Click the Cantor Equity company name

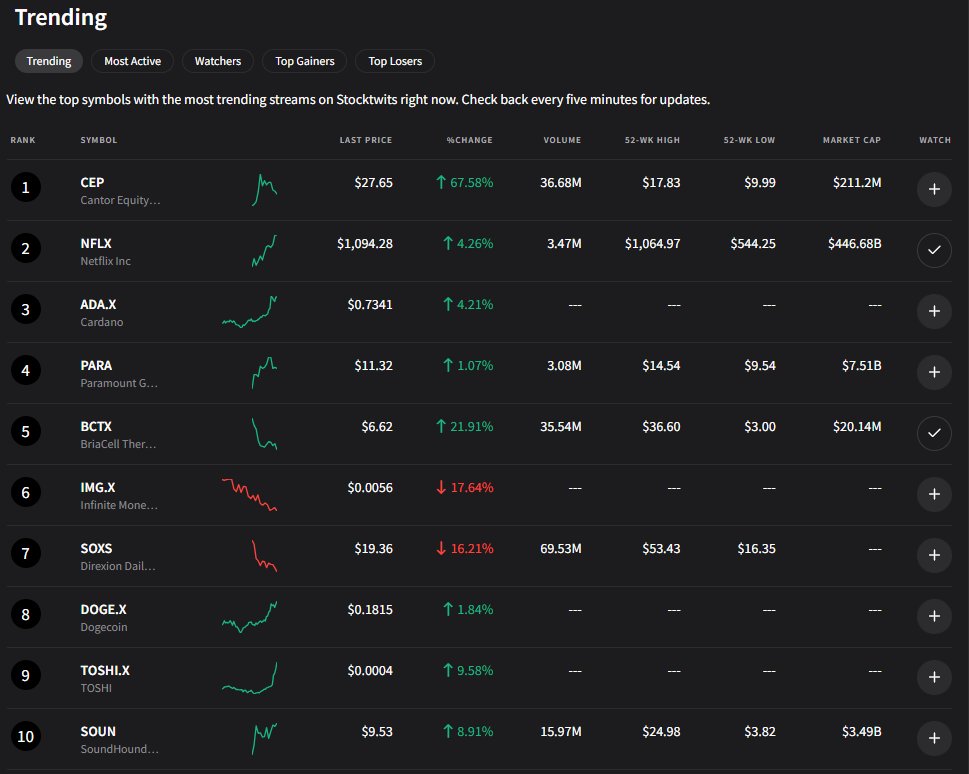coord(121,200)
